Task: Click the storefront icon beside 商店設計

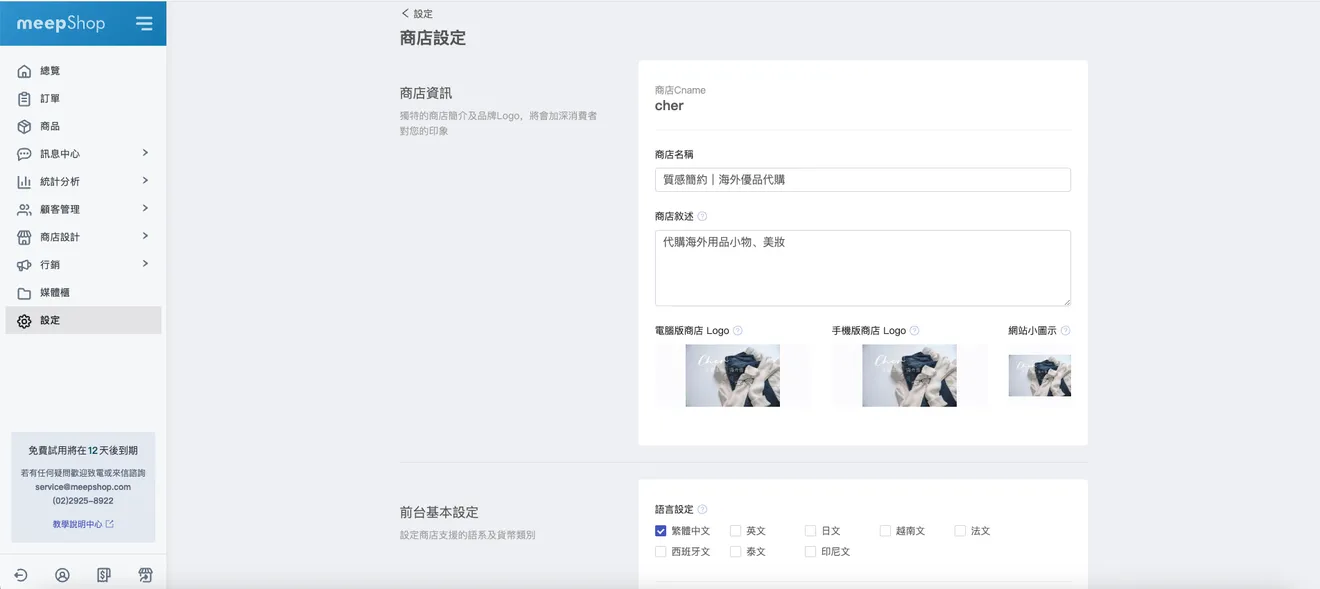Action: [x=24, y=237]
